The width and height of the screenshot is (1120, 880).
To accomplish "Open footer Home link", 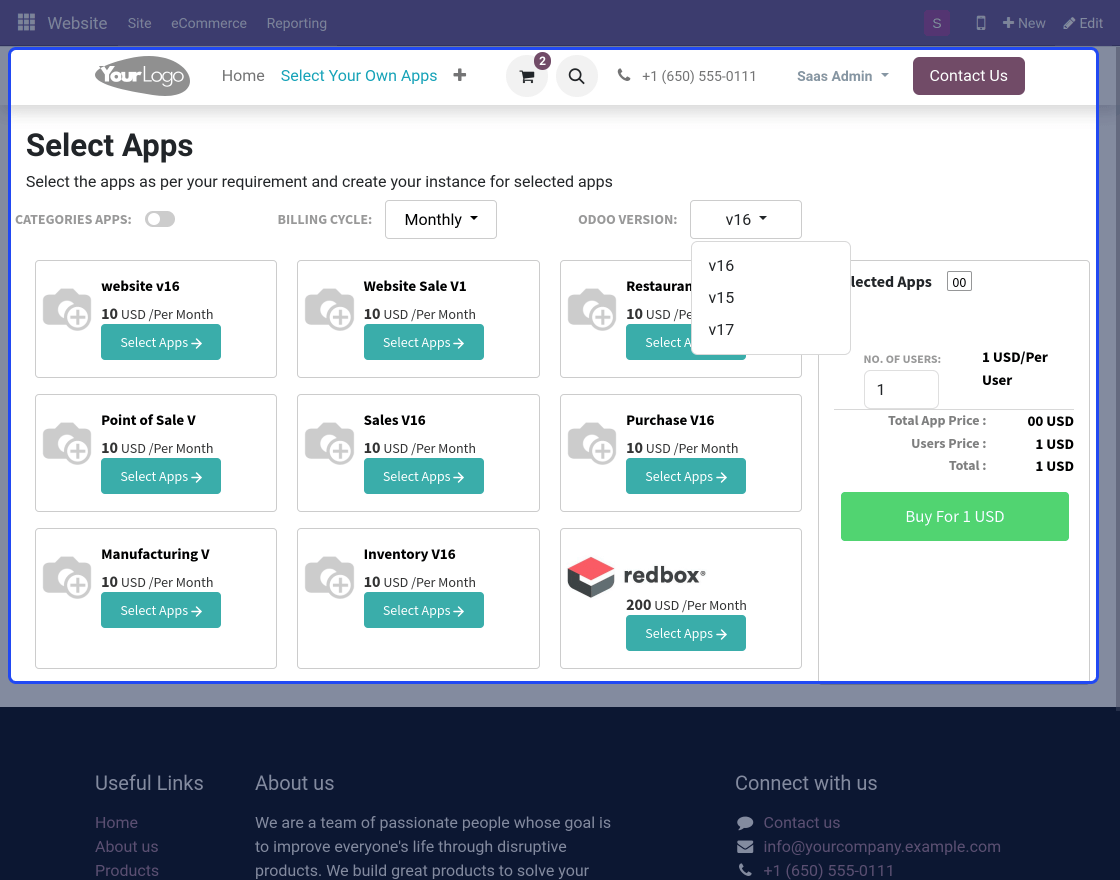I will (116, 823).
